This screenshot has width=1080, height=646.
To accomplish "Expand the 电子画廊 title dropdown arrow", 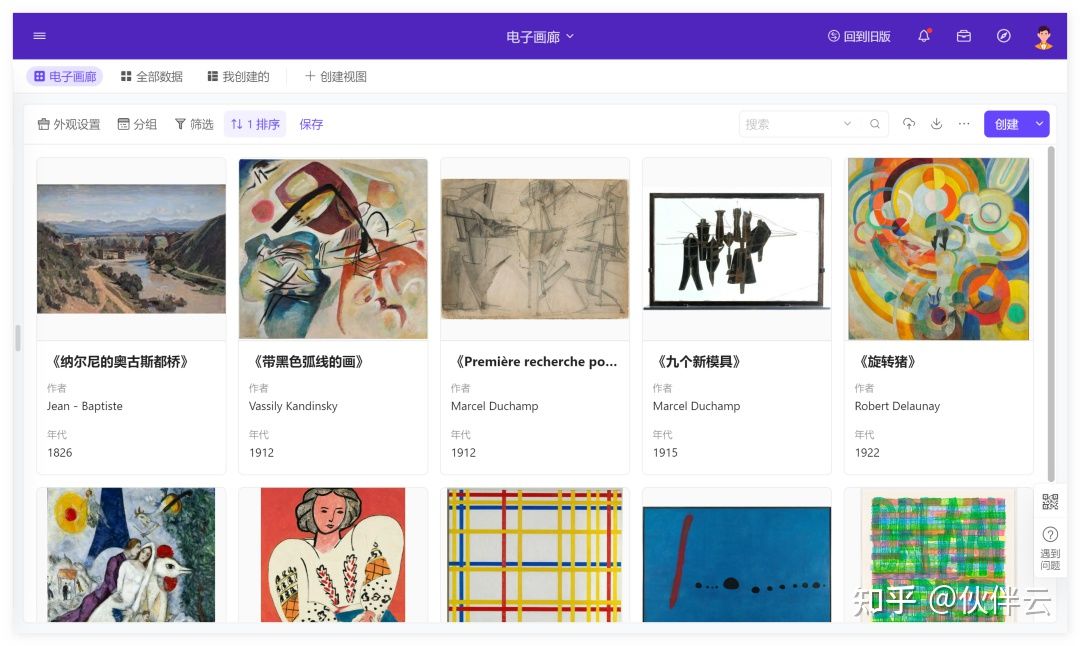I will pos(570,37).
